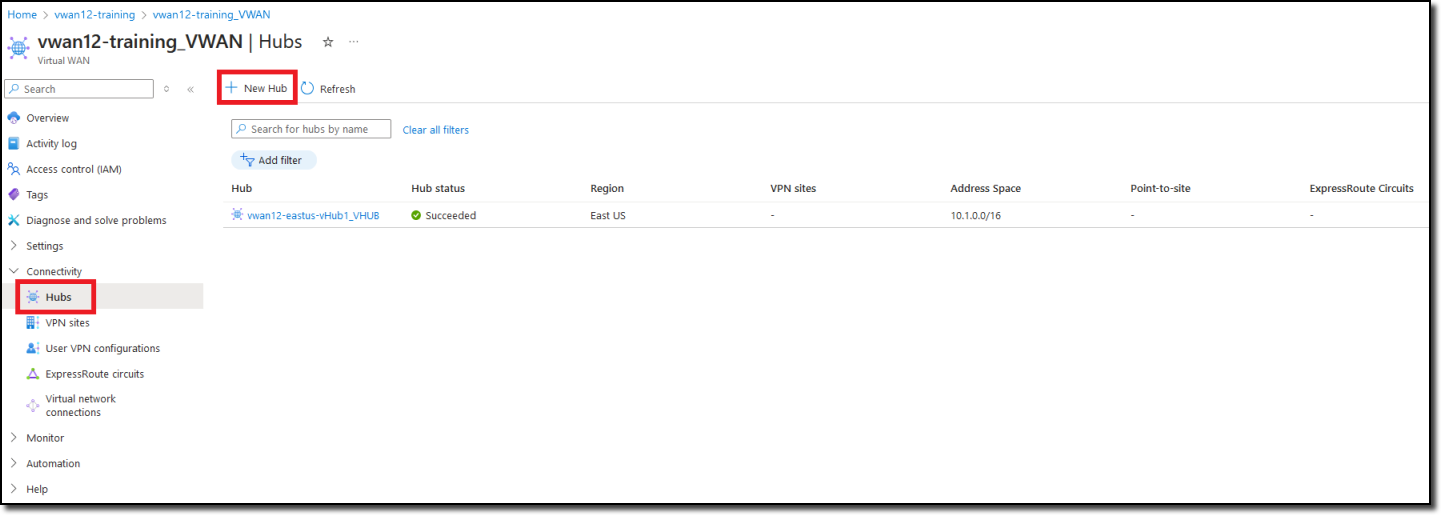The image size is (1441, 515).
Task: Toggle the sidebar expand/collapse arrows icon
Action: 166,89
